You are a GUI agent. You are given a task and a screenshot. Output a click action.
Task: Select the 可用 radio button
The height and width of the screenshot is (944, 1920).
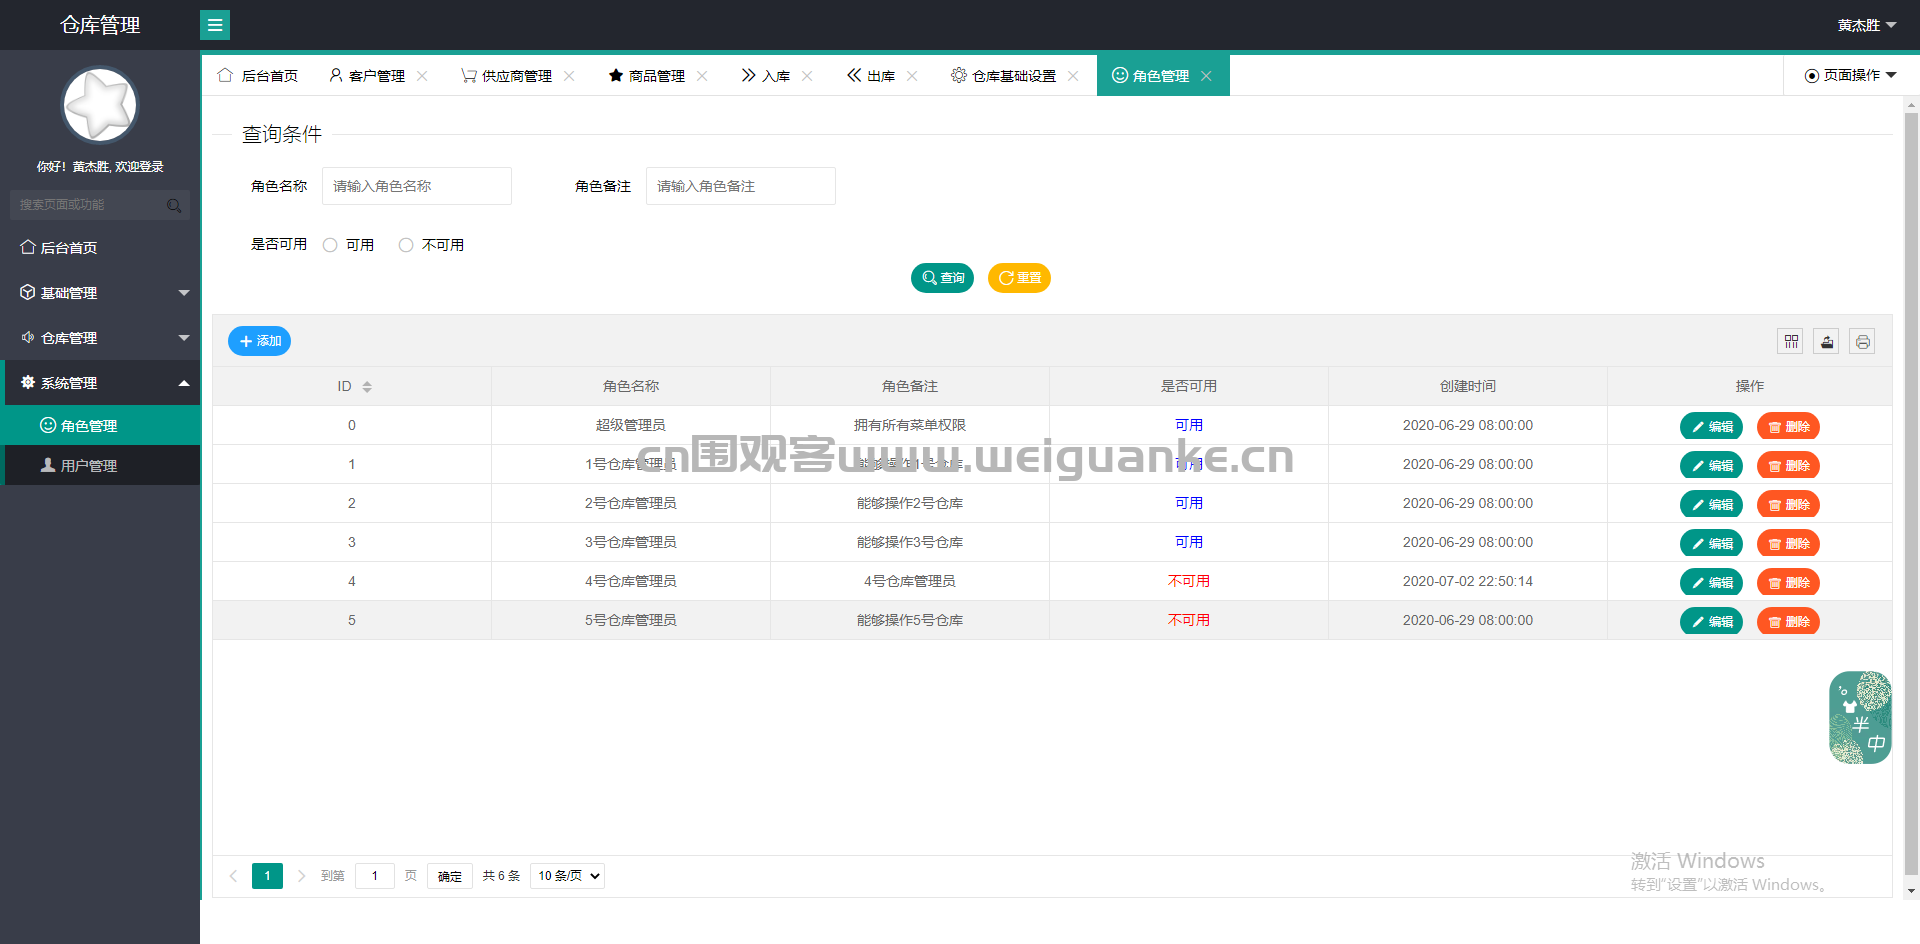[x=330, y=245]
